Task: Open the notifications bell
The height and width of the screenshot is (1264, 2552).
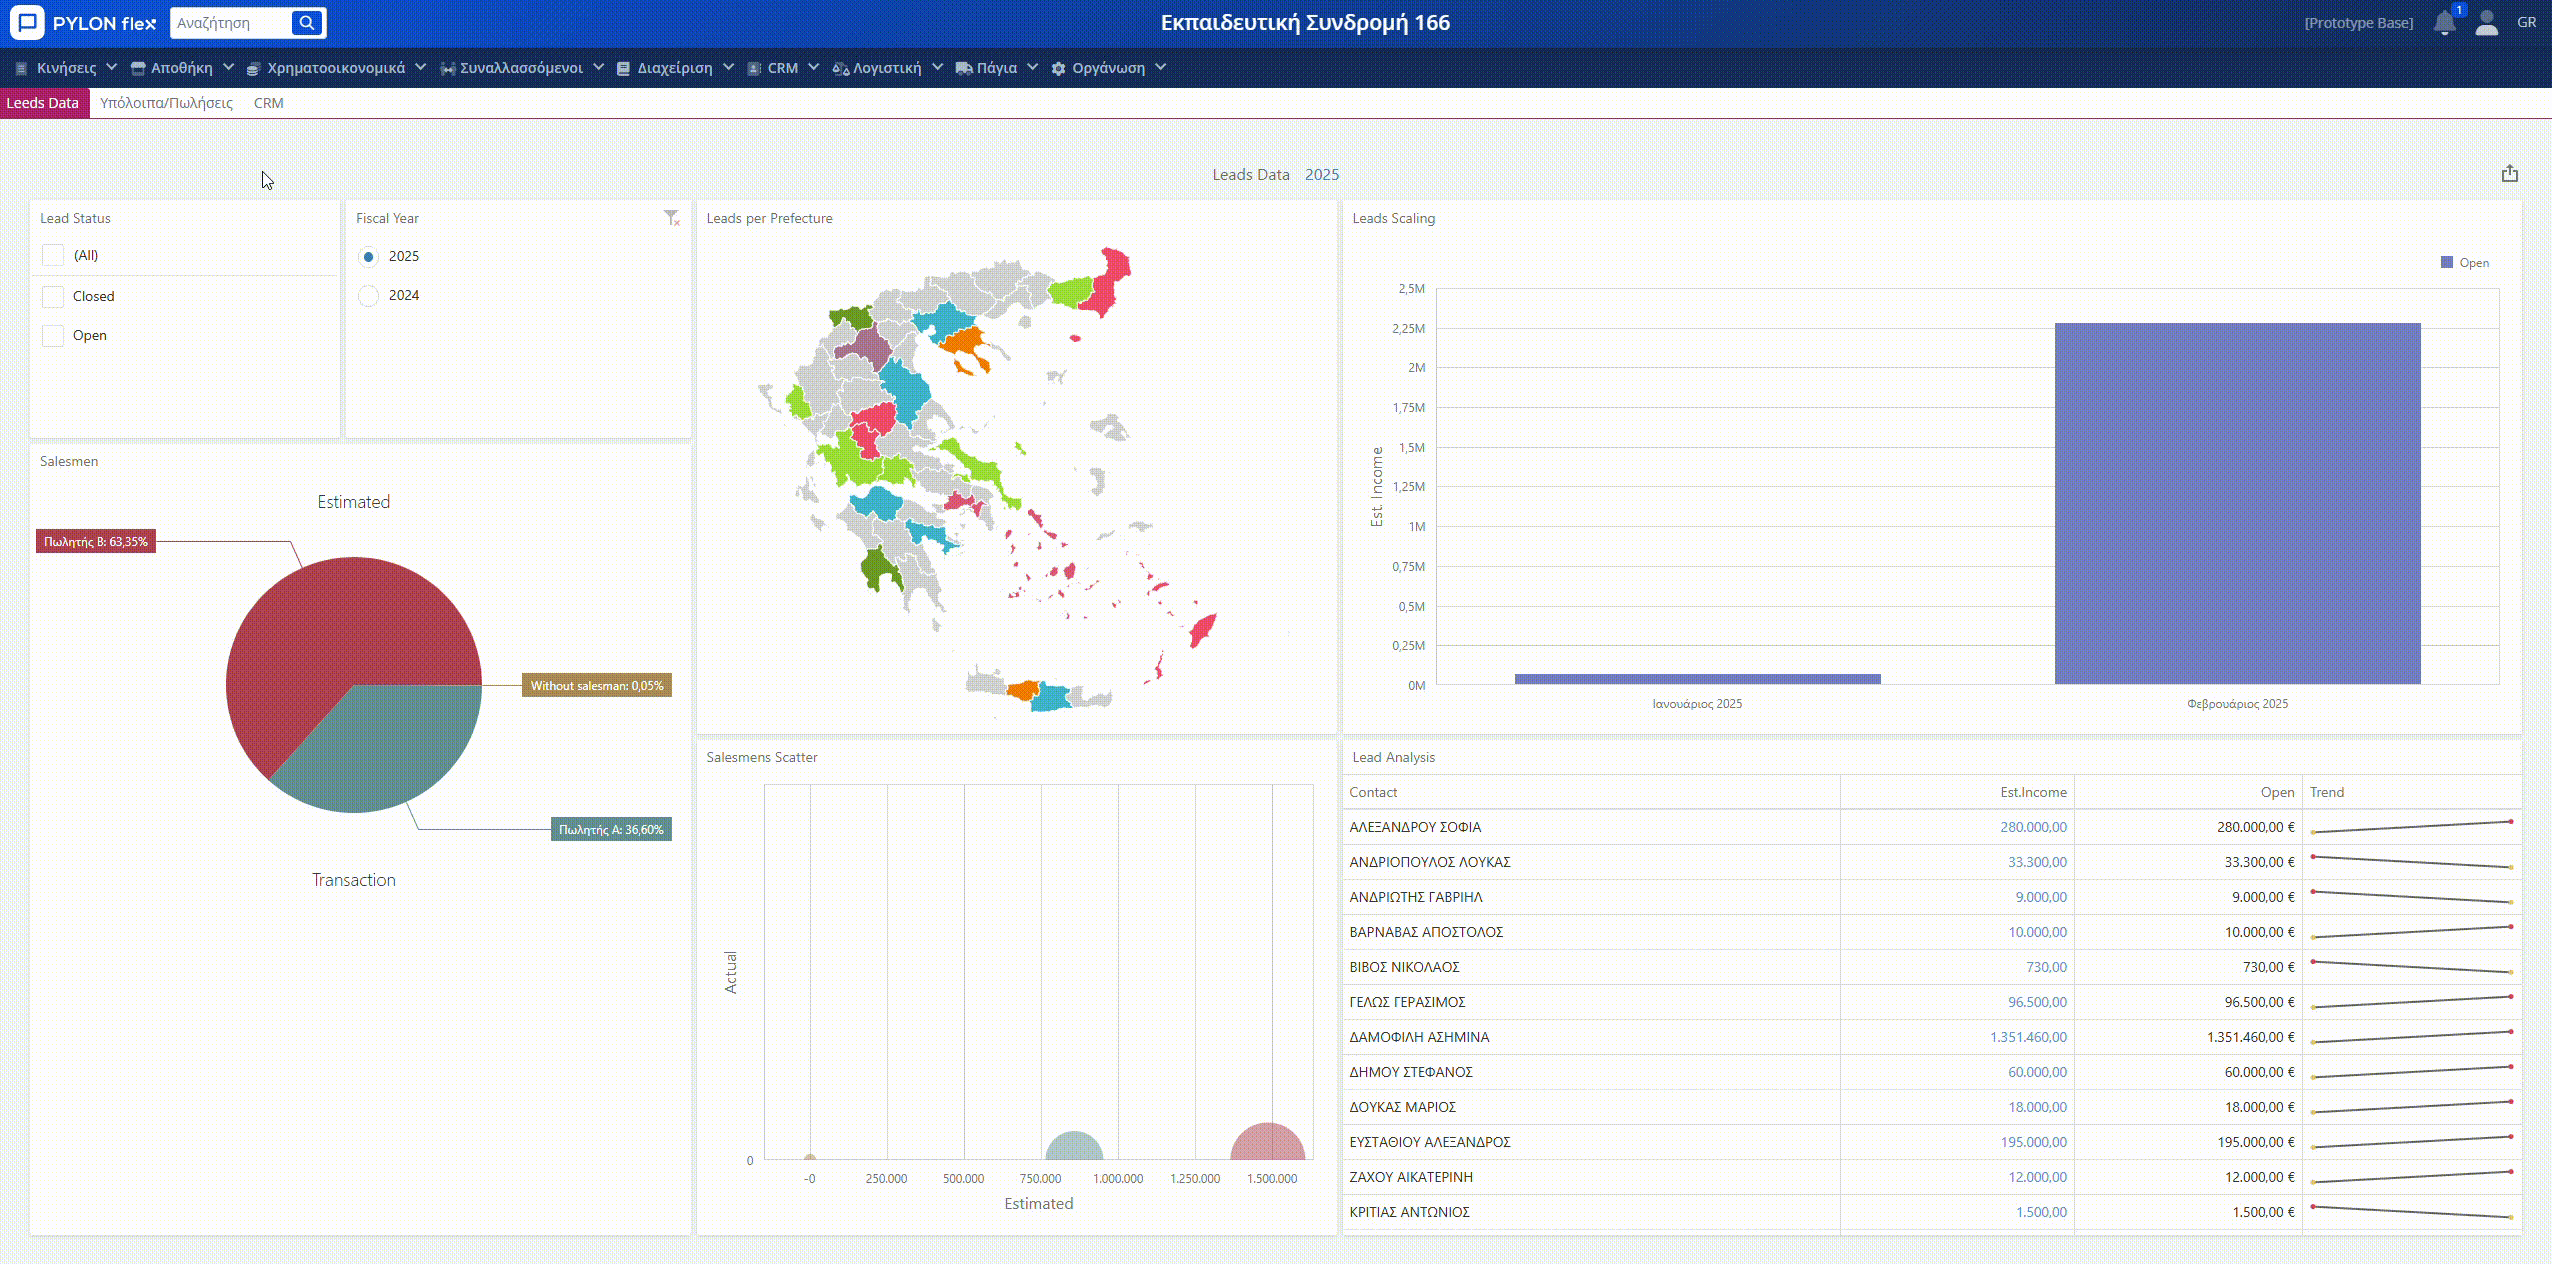Action: (2444, 23)
